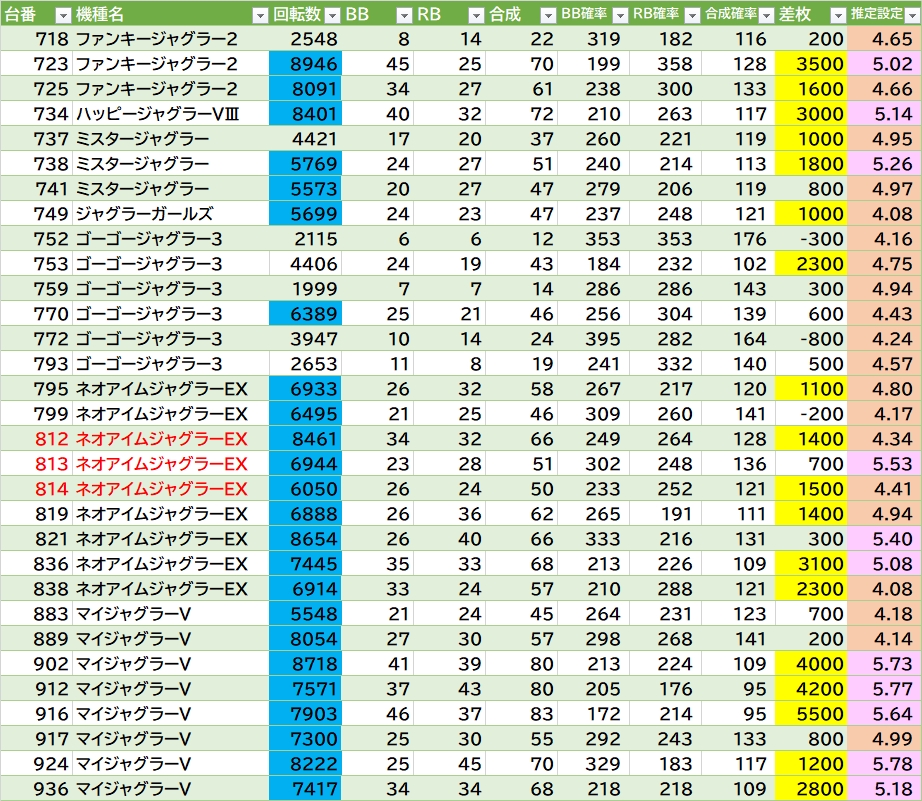Select the 推定設定 cell with value 5.78
This screenshot has height=801, width=922.
884,764
